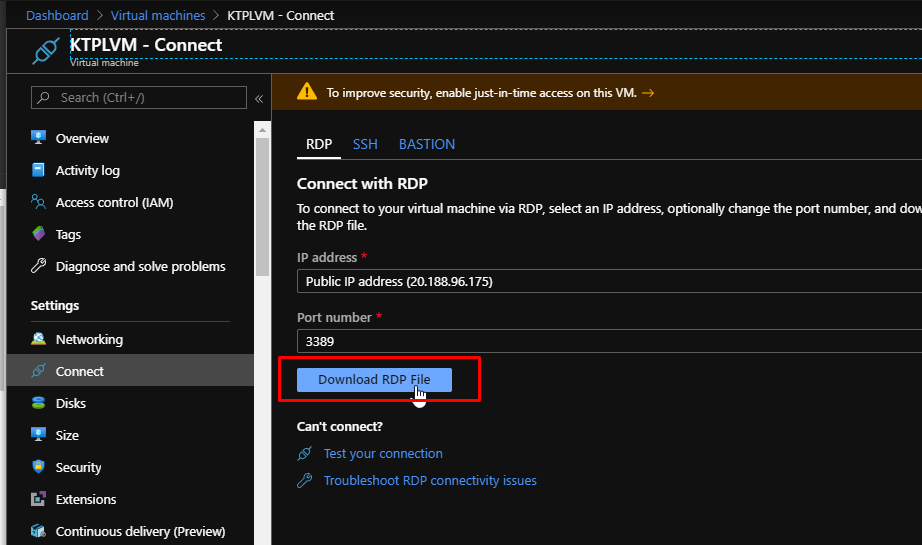Image resolution: width=922 pixels, height=545 pixels.
Task: Click the Can't connect? heading
Action: point(340,426)
